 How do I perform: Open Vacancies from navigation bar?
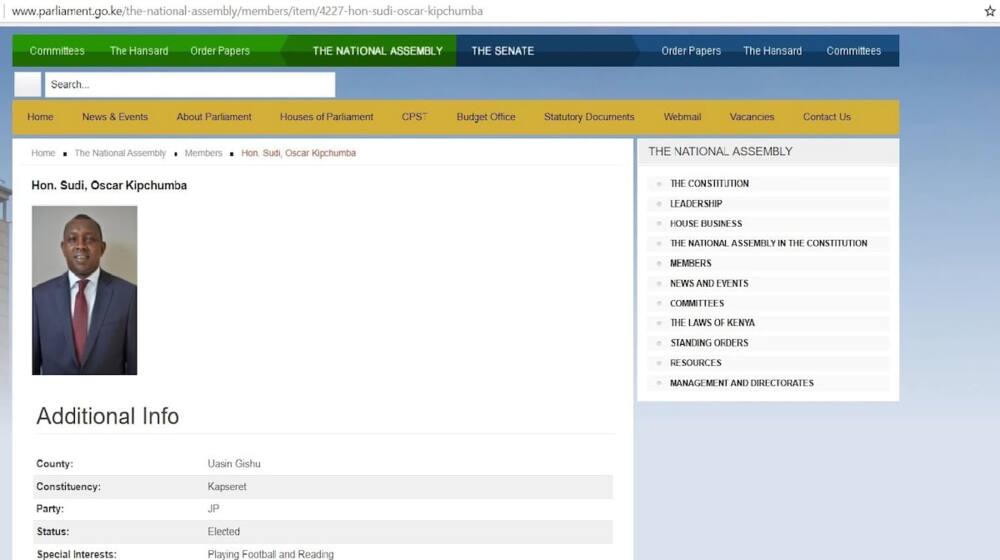tap(752, 117)
